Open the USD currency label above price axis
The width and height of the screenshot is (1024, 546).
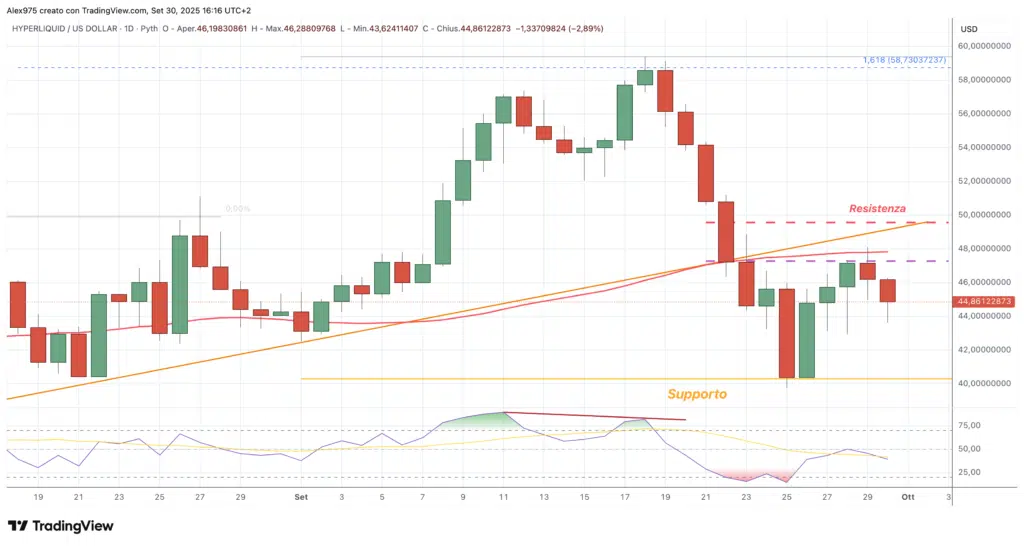tap(968, 28)
